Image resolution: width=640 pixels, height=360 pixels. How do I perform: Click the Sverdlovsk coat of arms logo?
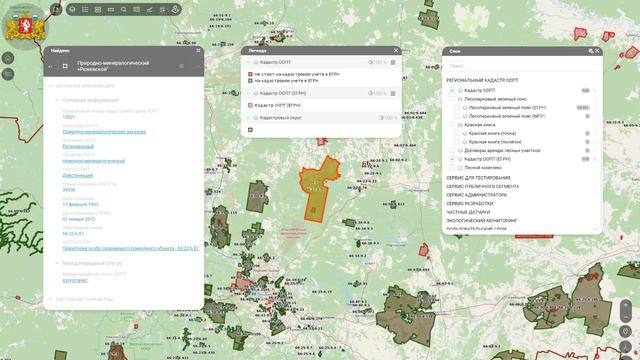25,27
